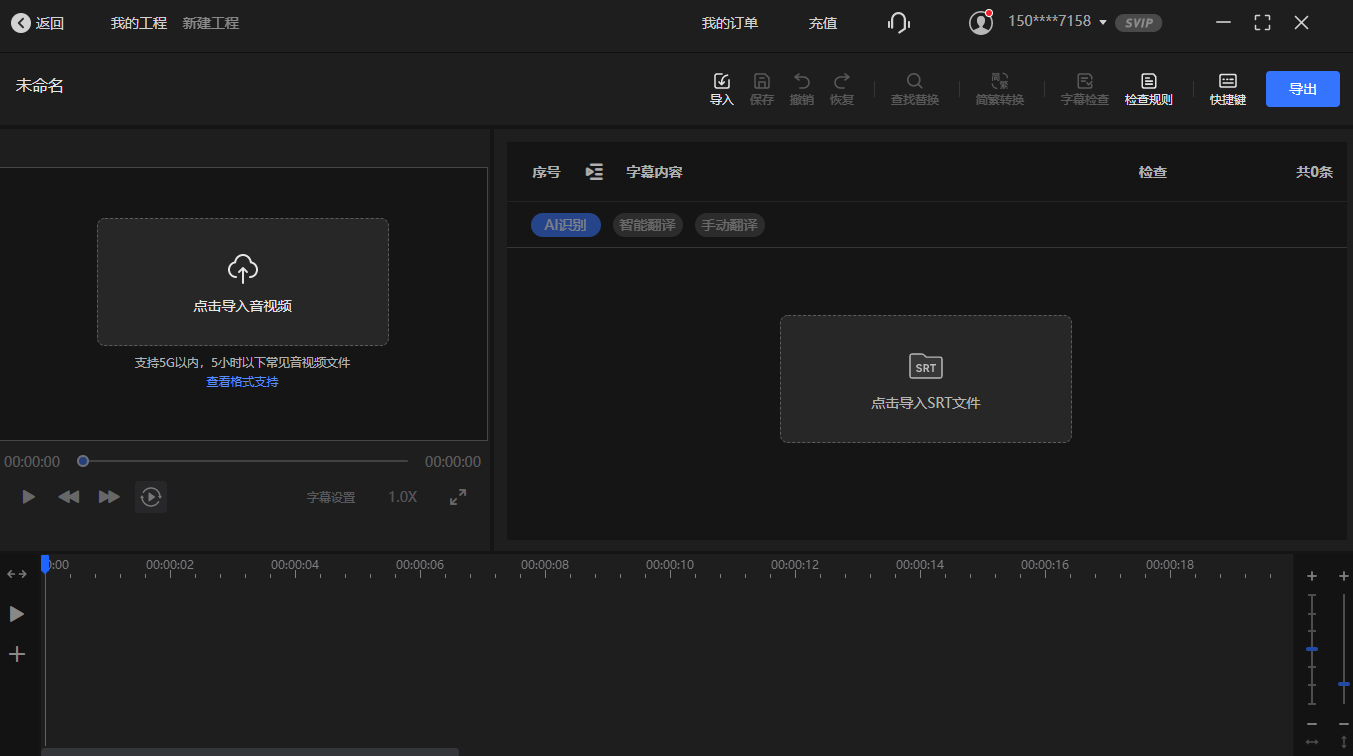Click the 撤销 undo icon

point(801,88)
